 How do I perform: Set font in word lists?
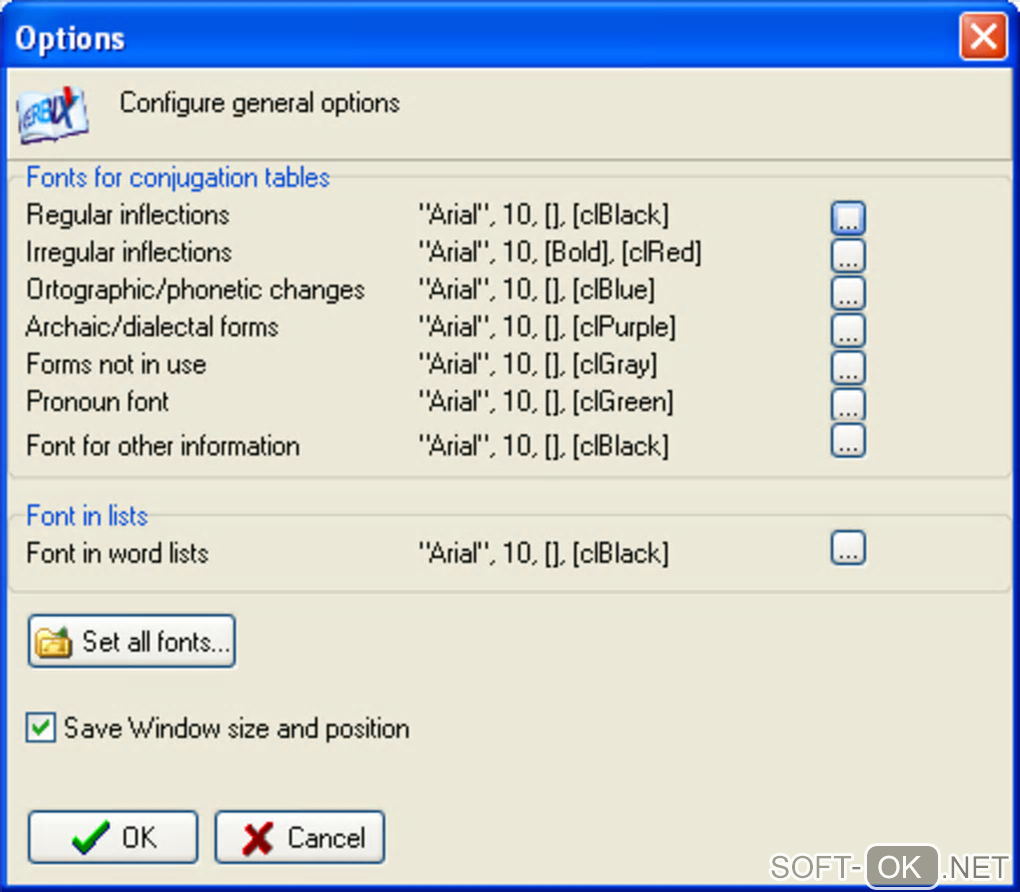coord(848,548)
